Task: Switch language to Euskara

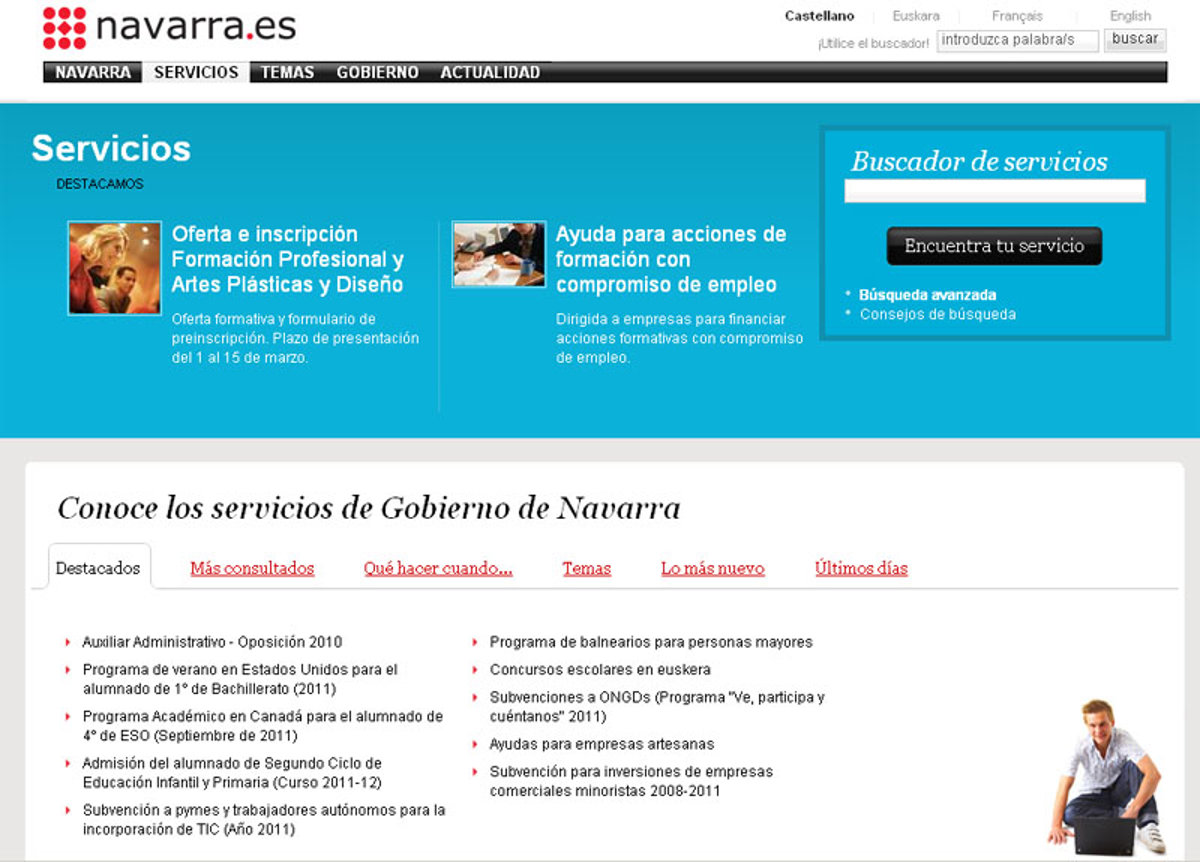Action: click(915, 16)
